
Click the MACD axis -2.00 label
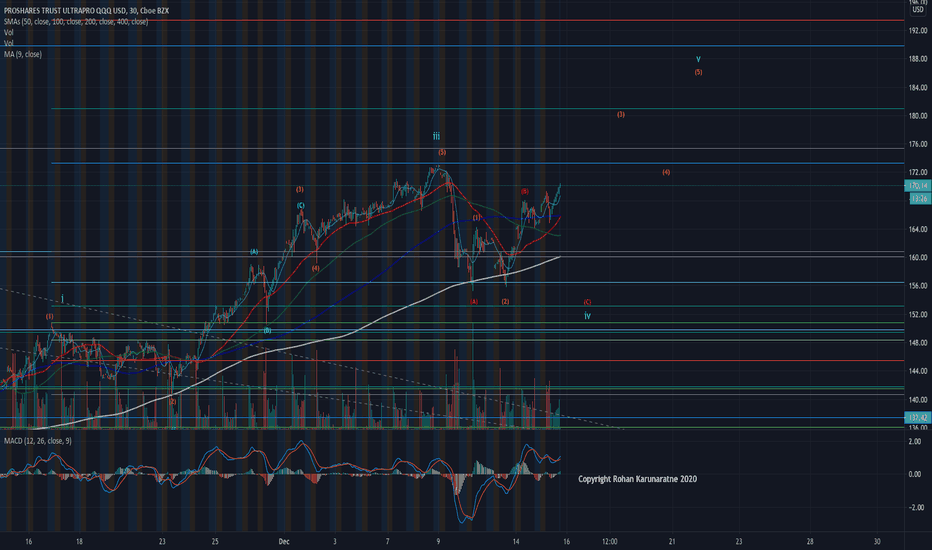[915, 507]
